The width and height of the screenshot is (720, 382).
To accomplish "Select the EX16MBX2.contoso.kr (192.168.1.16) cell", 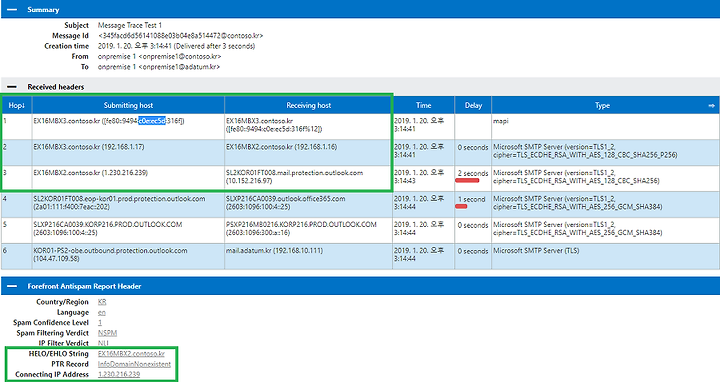I will click(x=308, y=153).
